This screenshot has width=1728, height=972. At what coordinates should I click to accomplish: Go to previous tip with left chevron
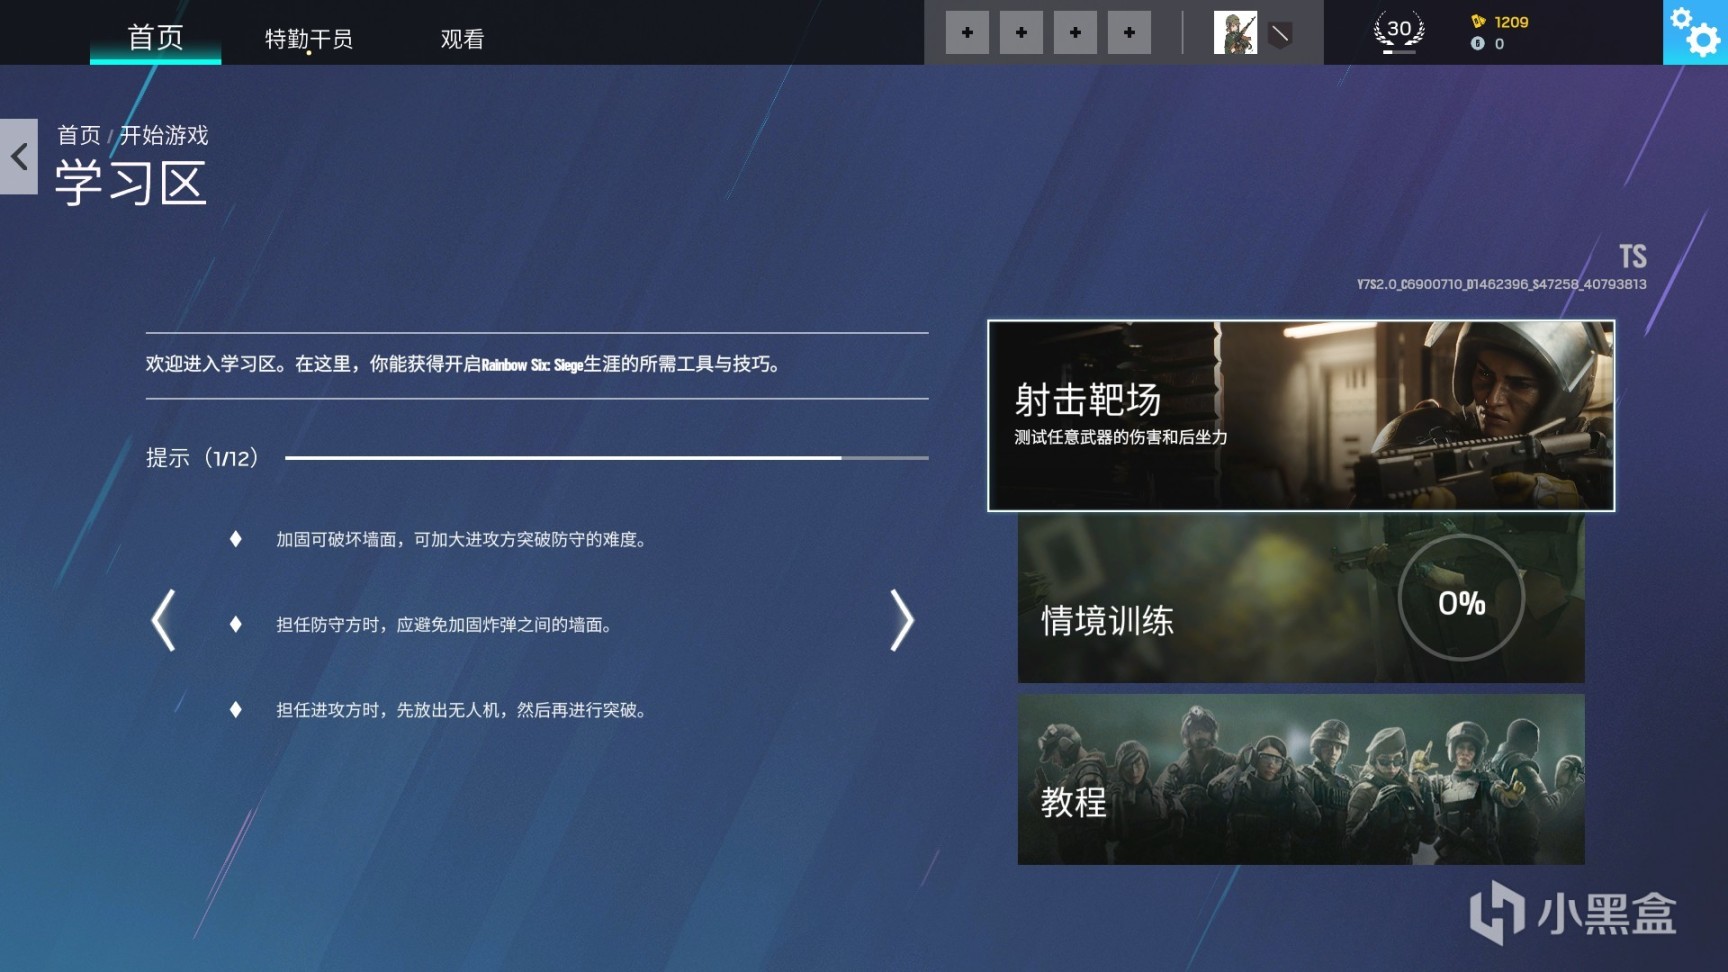(x=164, y=621)
